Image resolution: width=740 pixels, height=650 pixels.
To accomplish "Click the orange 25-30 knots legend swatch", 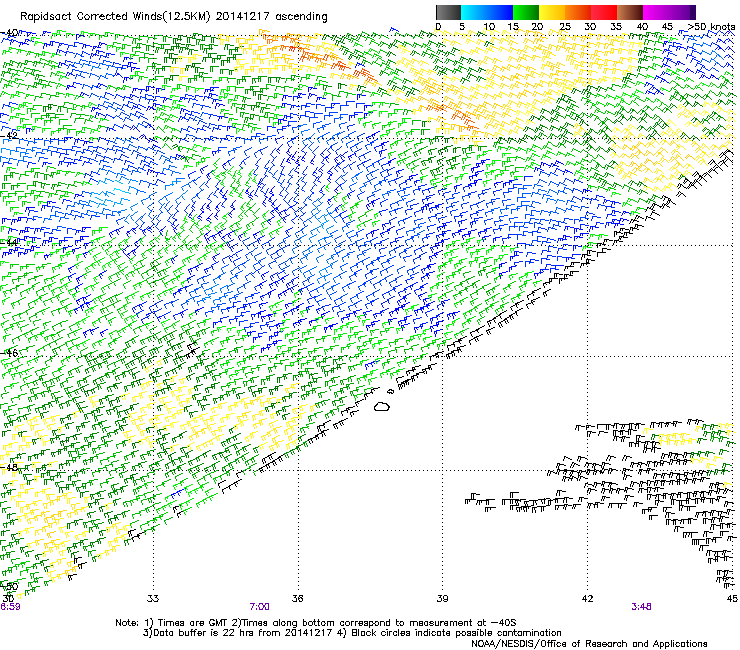I will coord(577,12).
